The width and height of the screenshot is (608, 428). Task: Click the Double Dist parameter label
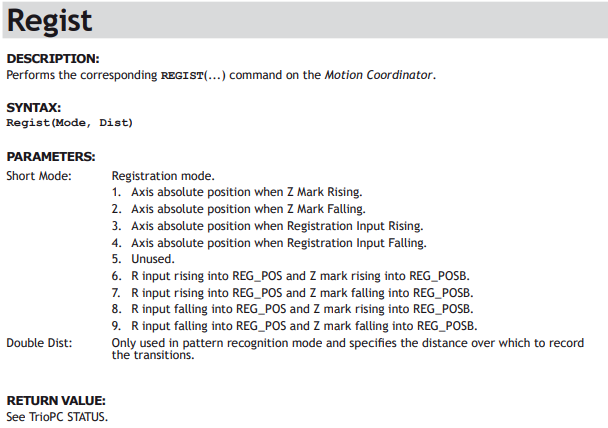tap(40, 343)
